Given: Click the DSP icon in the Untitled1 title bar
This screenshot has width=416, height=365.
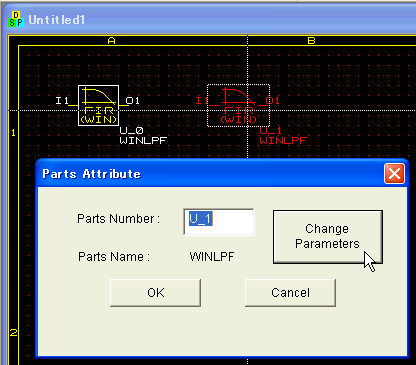Looking at the screenshot, I should [16, 19].
